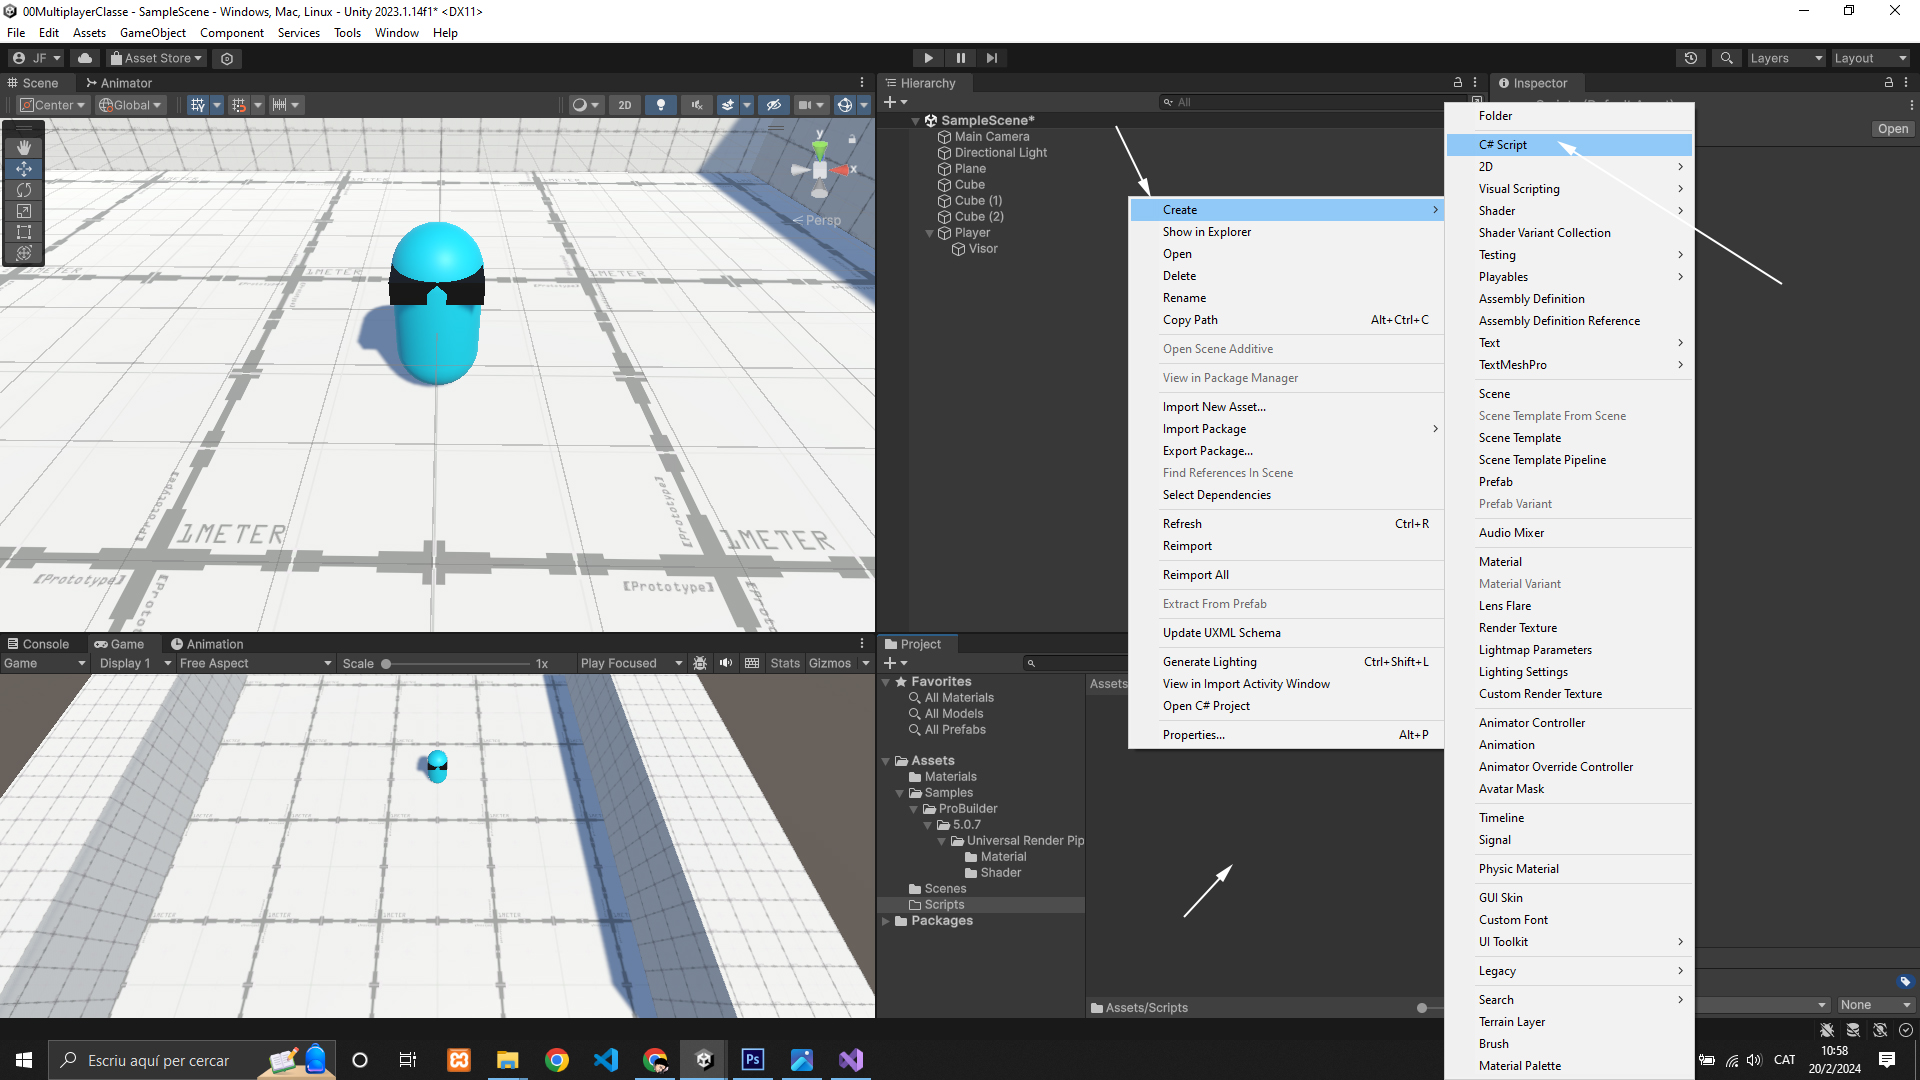Screen dimensions: 1920x1080
Task: Select the Rect transform tool
Action: click(x=24, y=232)
